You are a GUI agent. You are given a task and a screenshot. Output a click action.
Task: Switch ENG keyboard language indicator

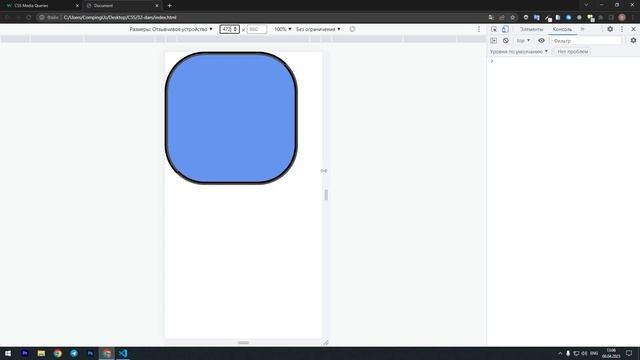pyautogui.click(x=594, y=353)
